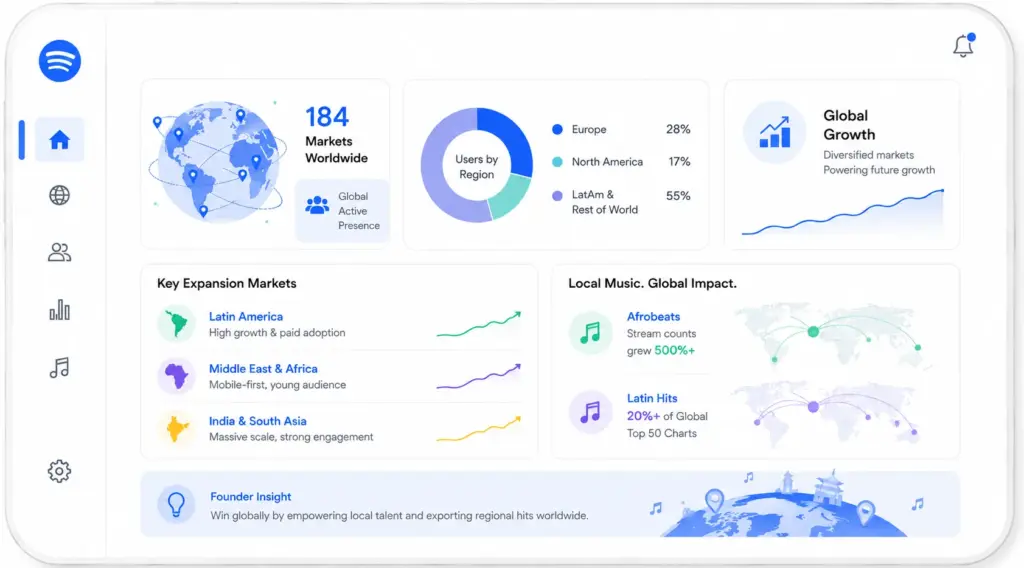Open notifications via the bell icon
This screenshot has height=568, width=1024.
pos(963,45)
